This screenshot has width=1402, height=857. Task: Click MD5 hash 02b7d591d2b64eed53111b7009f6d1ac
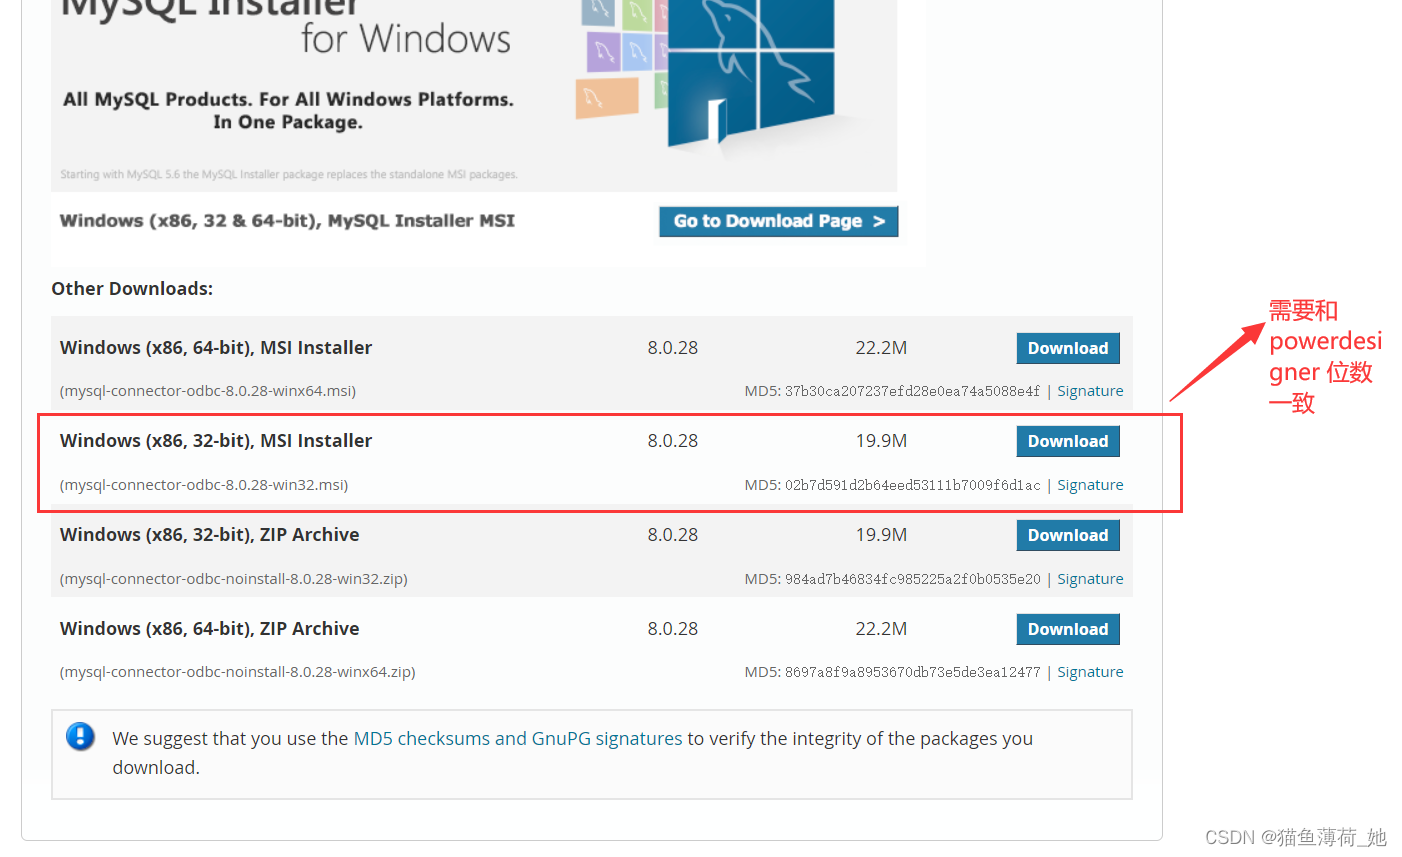912,485
